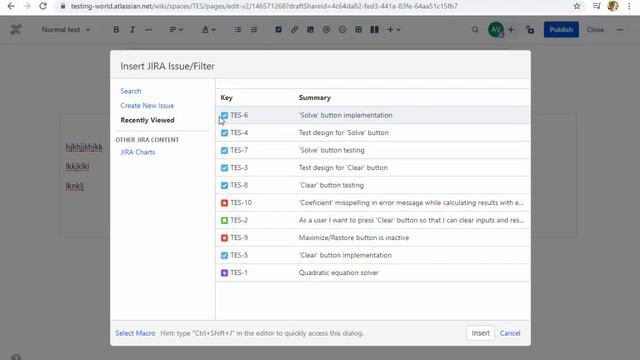Click the invite collaborator plus icon
The width and height of the screenshot is (640, 360).
click(x=511, y=30)
